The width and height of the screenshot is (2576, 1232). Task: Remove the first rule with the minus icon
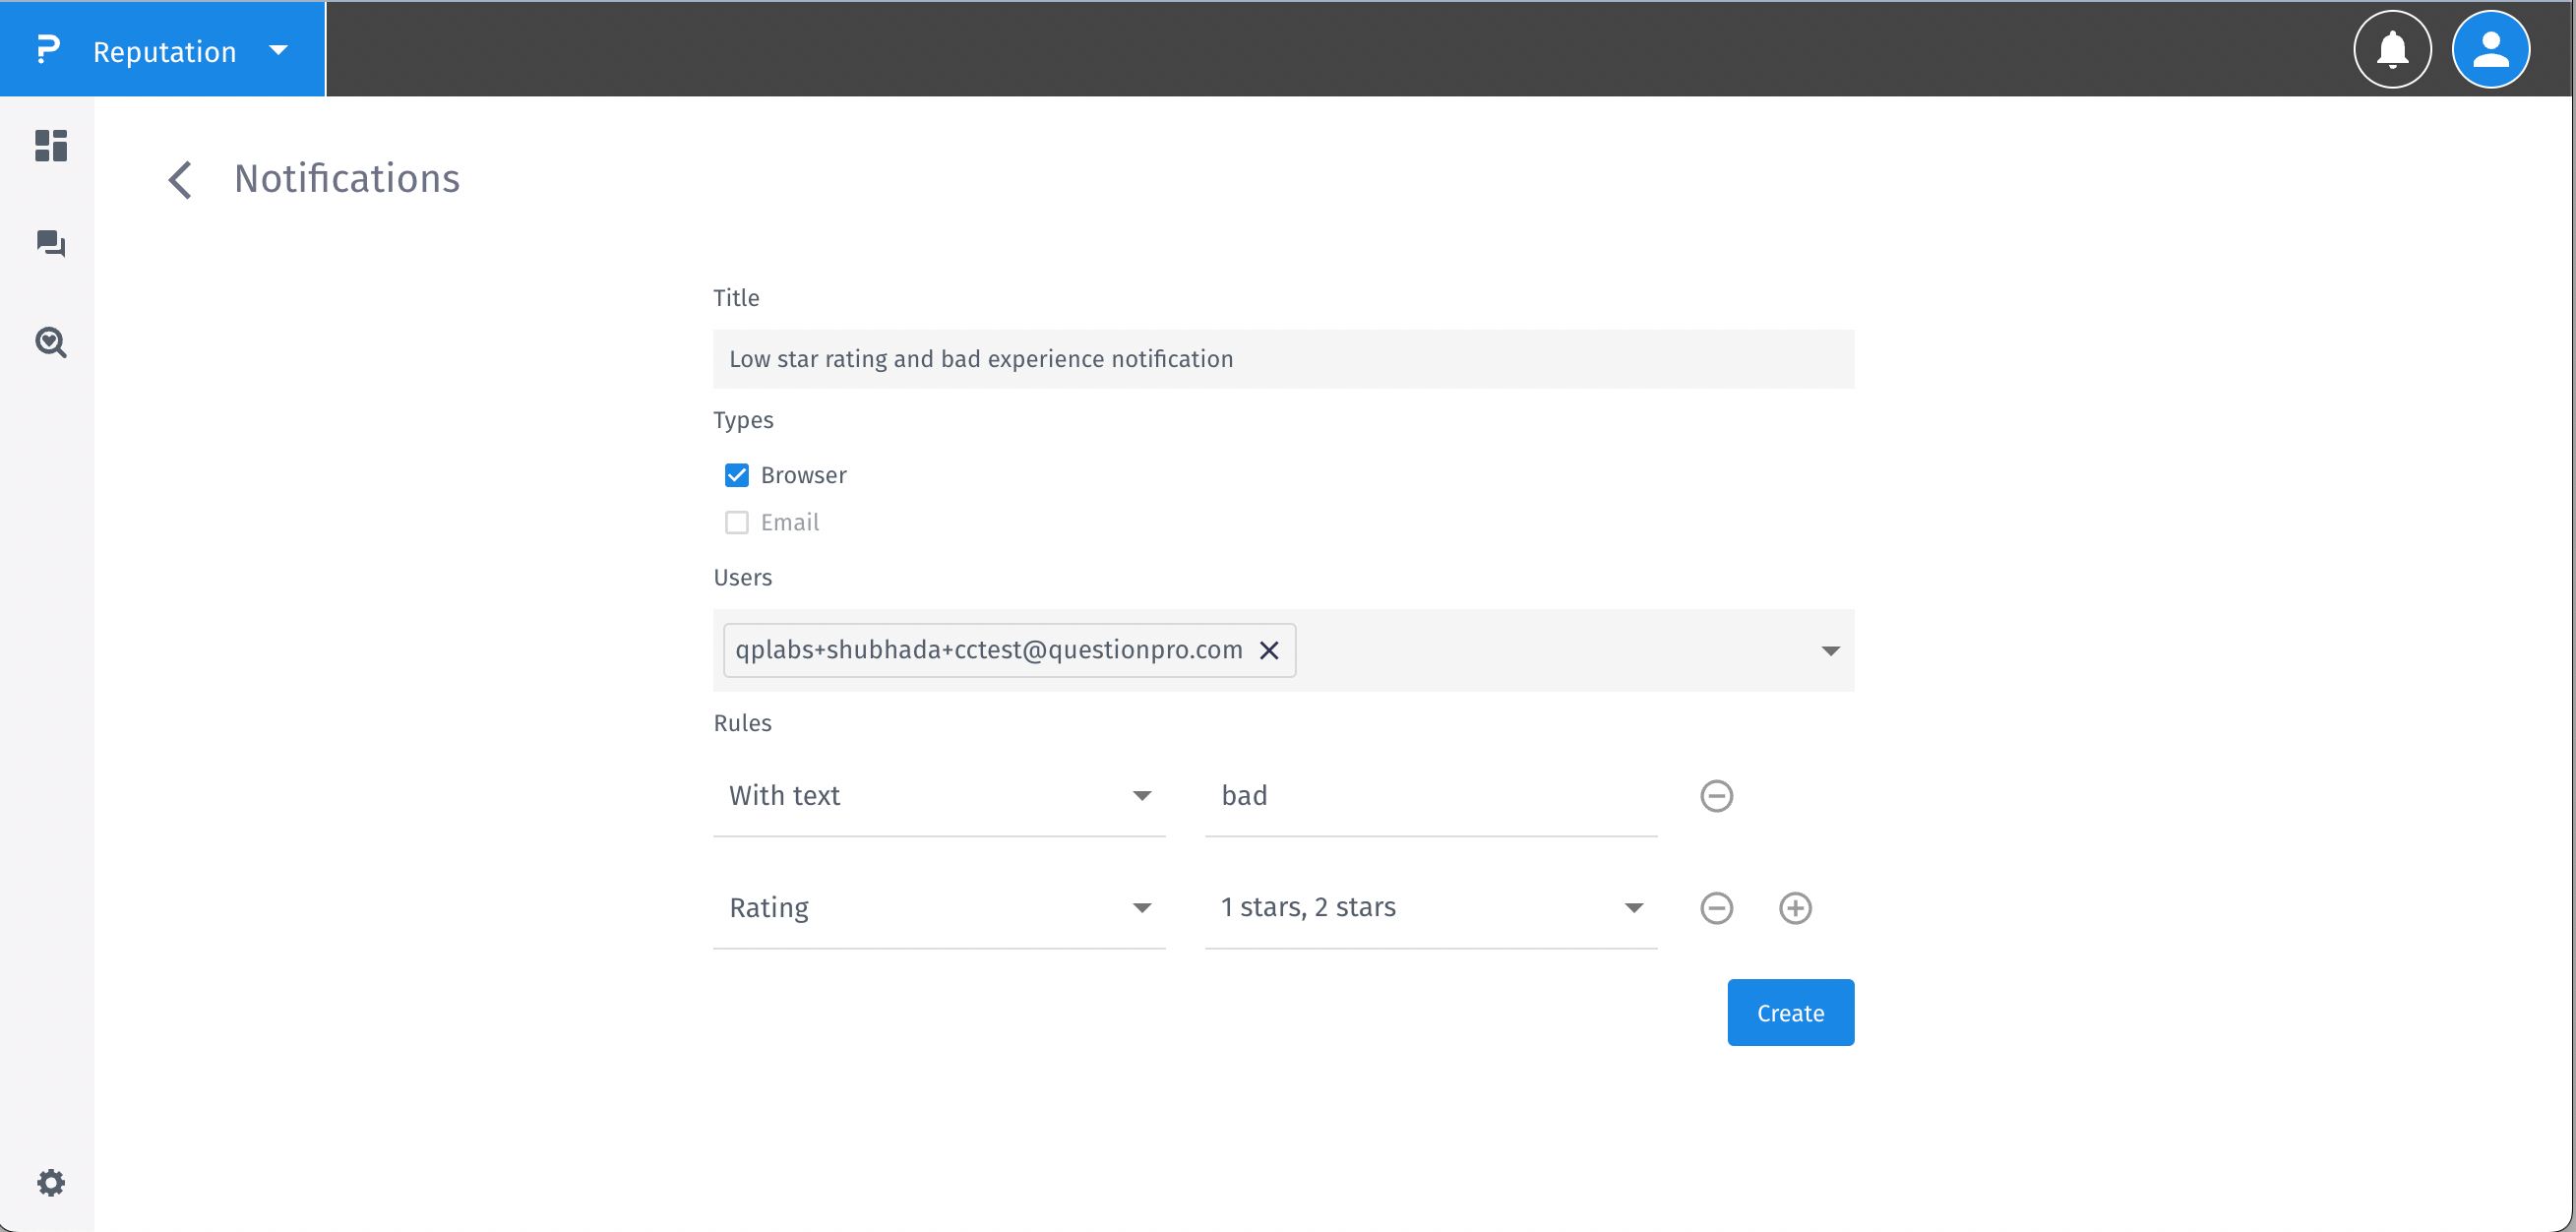pyautogui.click(x=1716, y=795)
